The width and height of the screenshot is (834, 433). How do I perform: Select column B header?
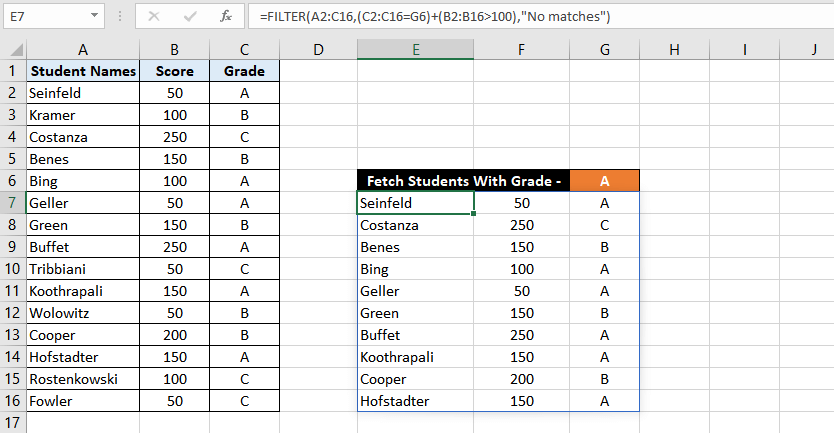174,50
